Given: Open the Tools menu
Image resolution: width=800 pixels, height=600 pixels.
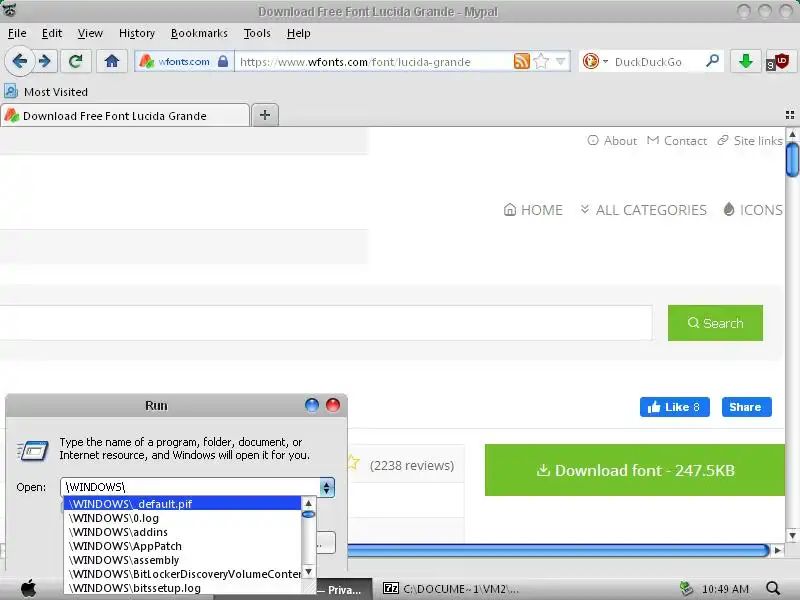Looking at the screenshot, I should tap(257, 33).
